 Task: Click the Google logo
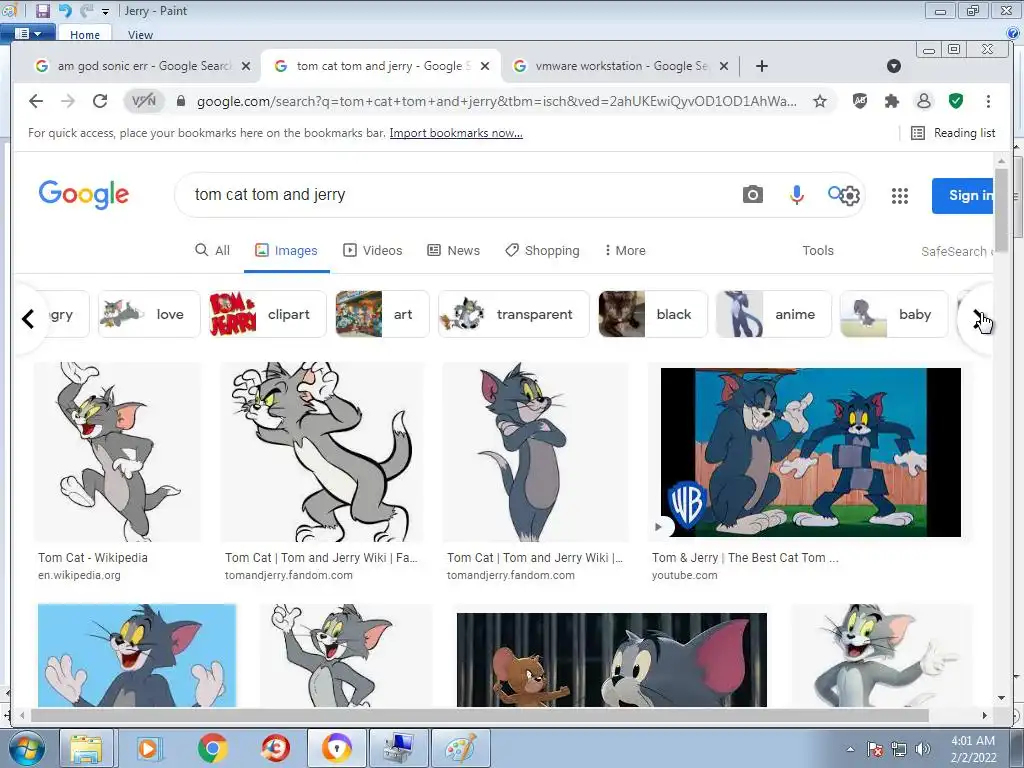[84, 195]
